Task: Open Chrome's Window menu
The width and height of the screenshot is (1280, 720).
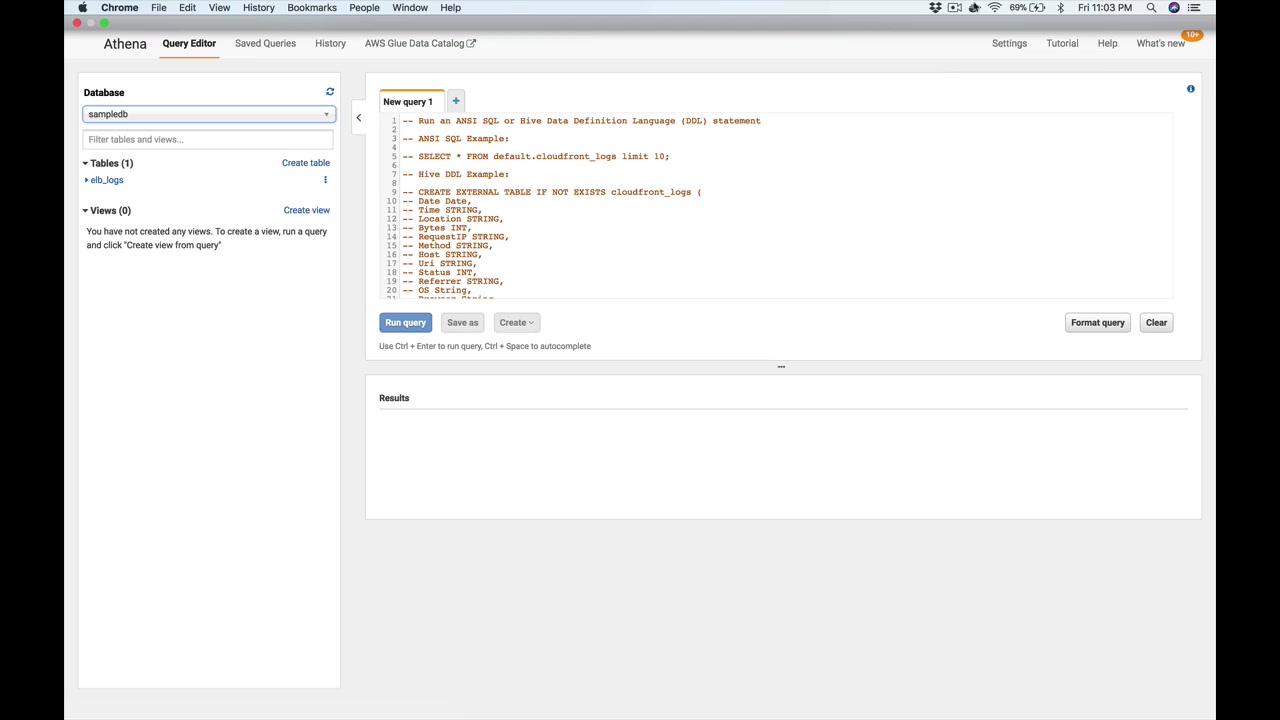Action: 410,8
